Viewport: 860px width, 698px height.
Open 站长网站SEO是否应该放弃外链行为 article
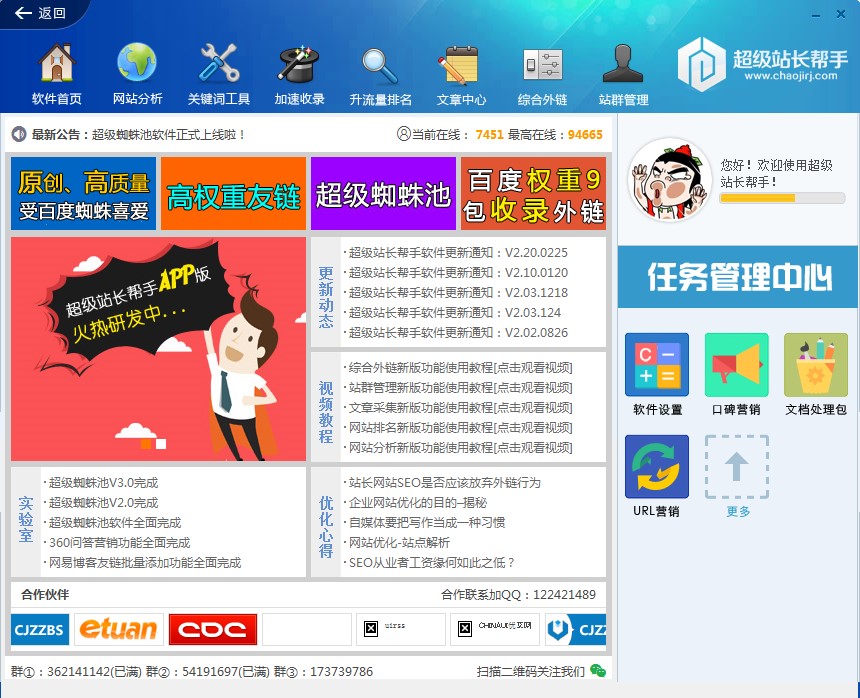click(x=444, y=483)
